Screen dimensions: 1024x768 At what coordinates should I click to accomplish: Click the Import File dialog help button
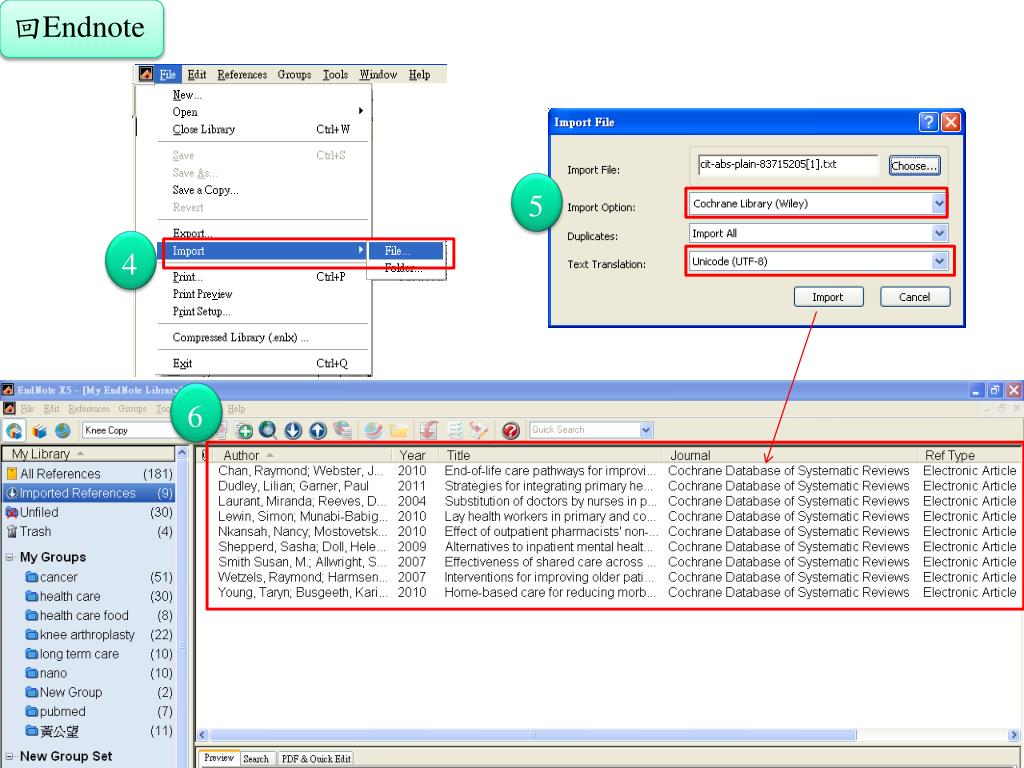pyautogui.click(x=928, y=122)
